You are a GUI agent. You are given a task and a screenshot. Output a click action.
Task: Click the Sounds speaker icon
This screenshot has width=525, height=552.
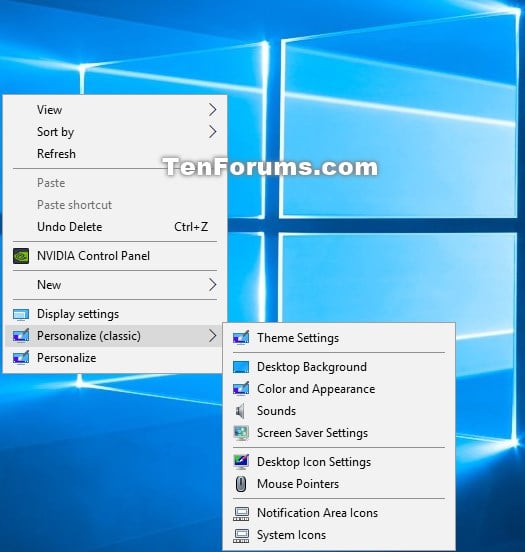240,411
